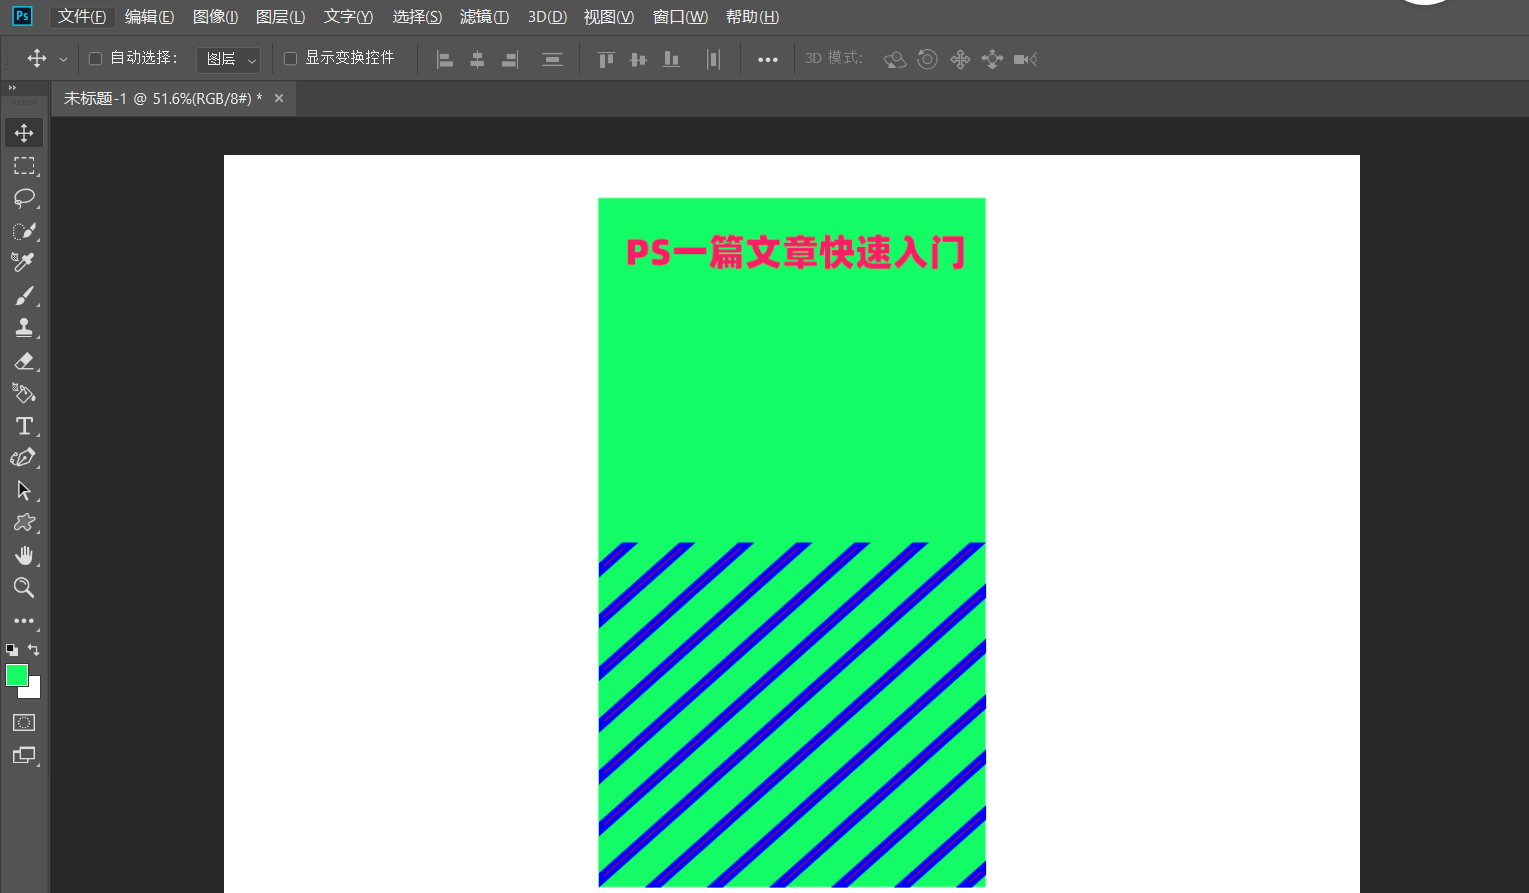Click the red PS一篇文章快速入门 text on canvas
This screenshot has width=1529, height=893.
coord(795,253)
